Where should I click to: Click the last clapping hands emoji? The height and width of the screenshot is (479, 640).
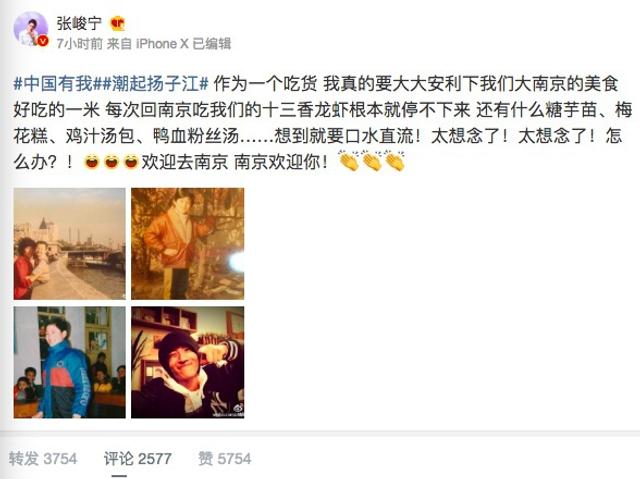[395, 161]
